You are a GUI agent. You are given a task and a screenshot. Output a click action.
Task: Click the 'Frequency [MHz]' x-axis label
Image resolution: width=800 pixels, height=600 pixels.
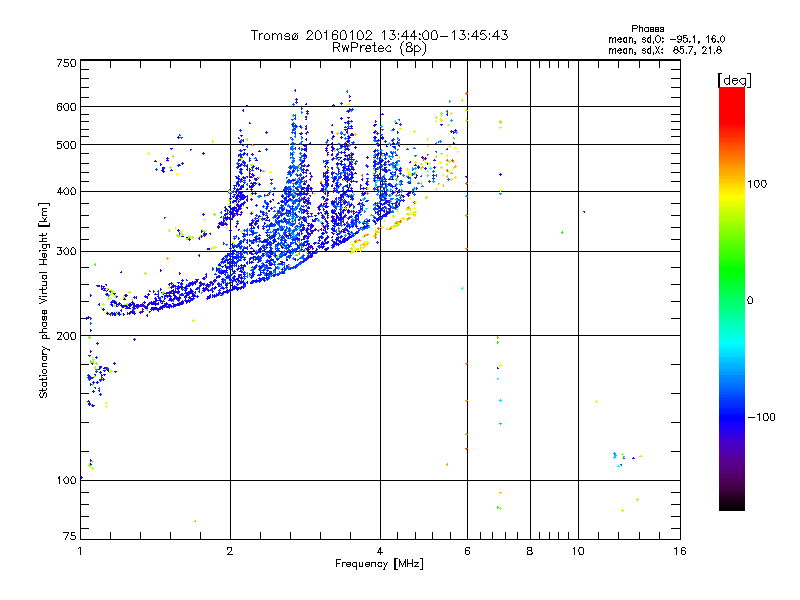click(379, 564)
